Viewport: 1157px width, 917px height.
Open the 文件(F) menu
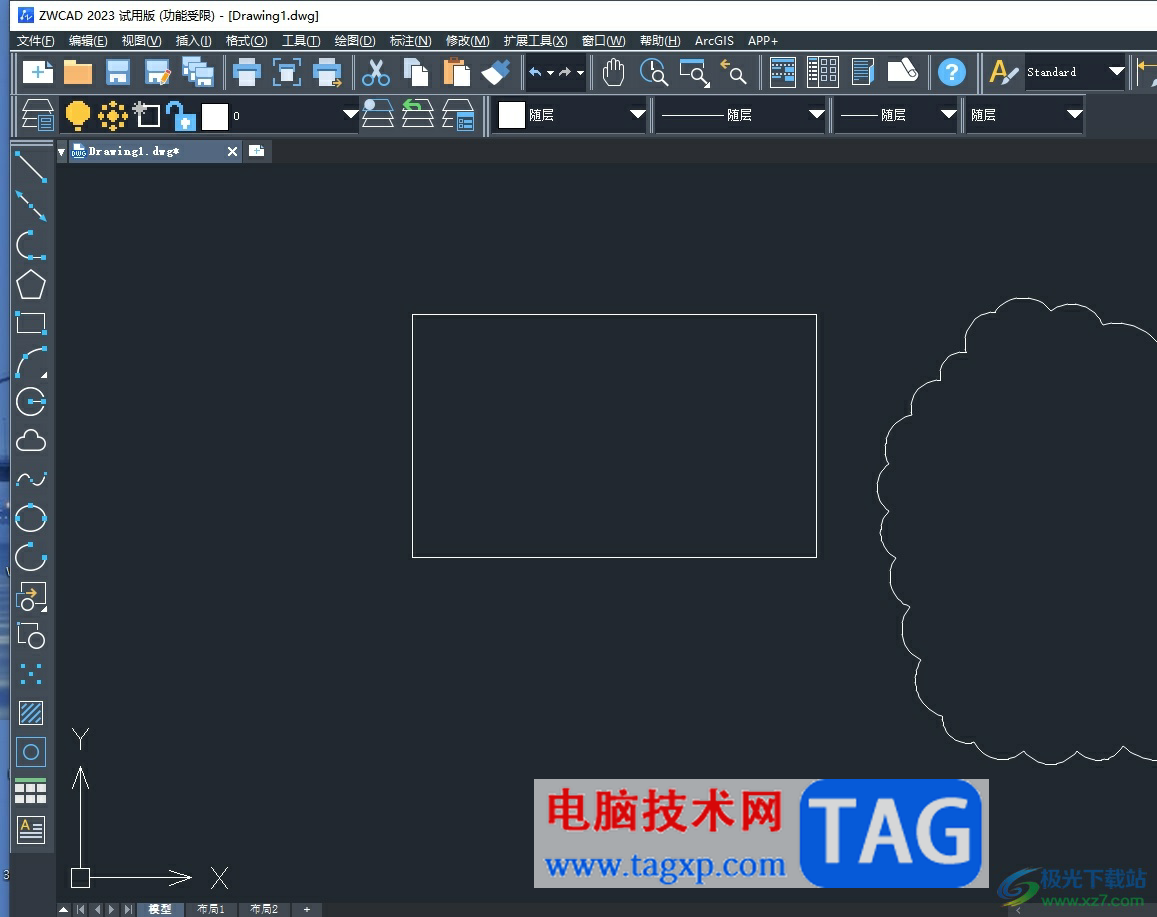35,41
